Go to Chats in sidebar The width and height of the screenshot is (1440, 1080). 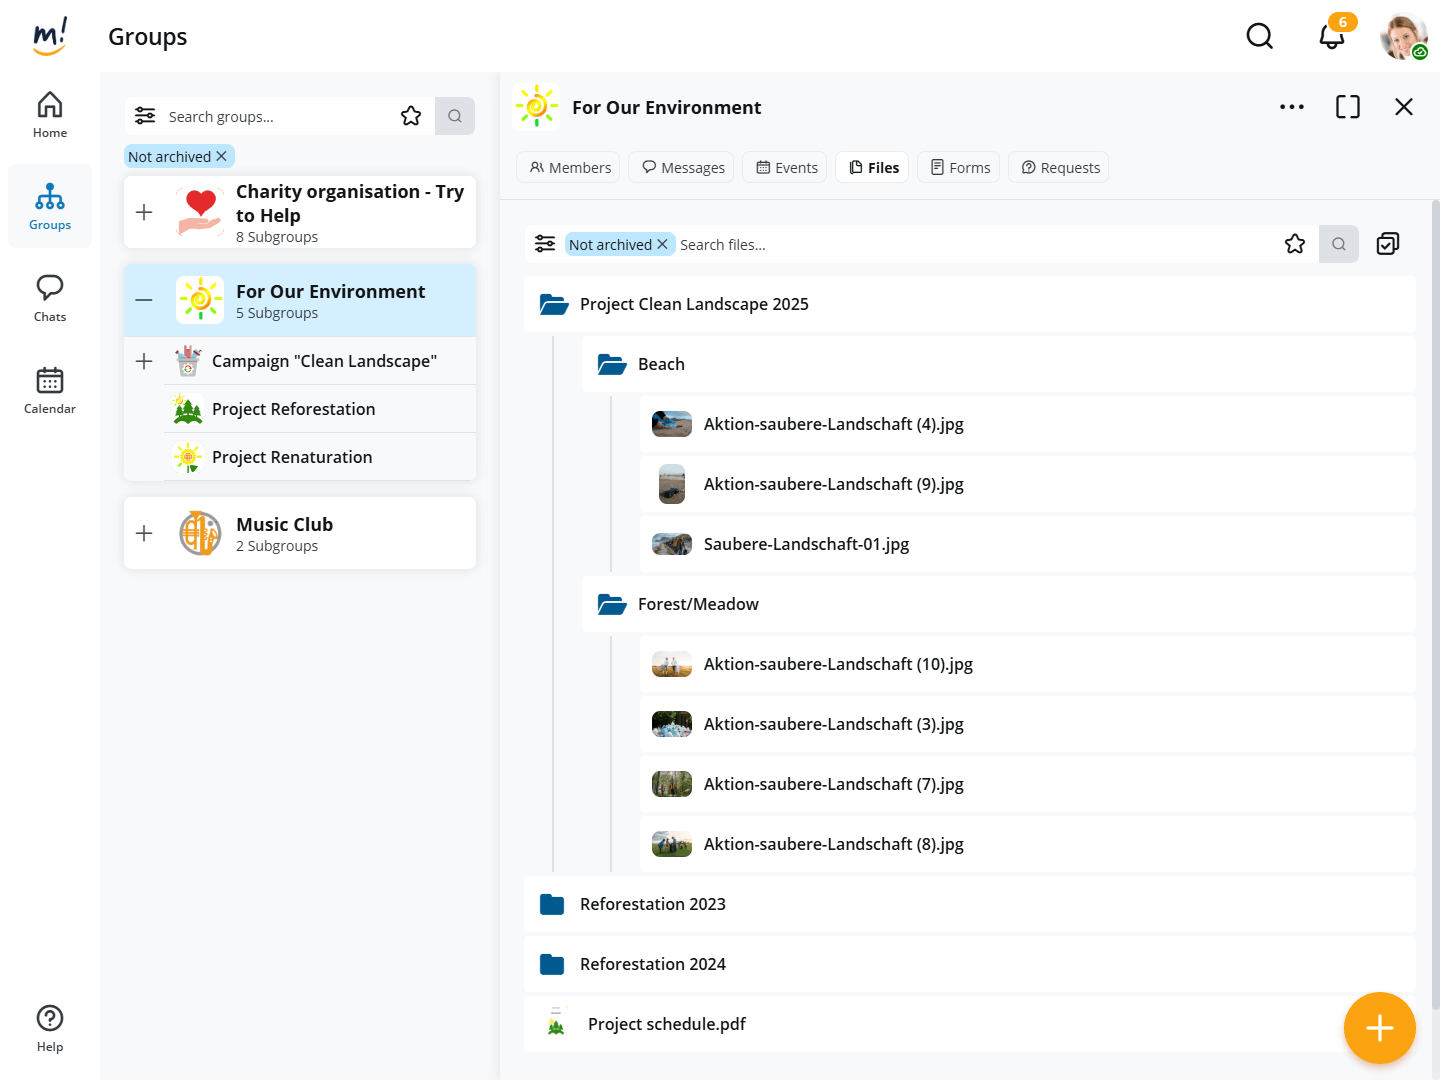tap(50, 298)
